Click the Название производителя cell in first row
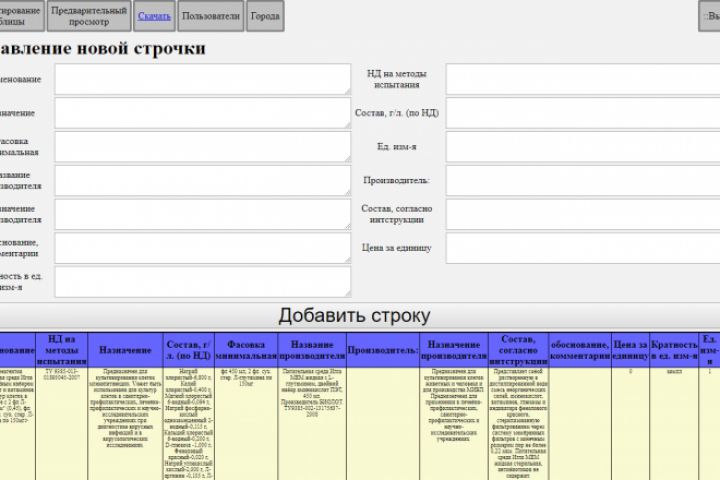This screenshot has width=720, height=480. [312, 424]
